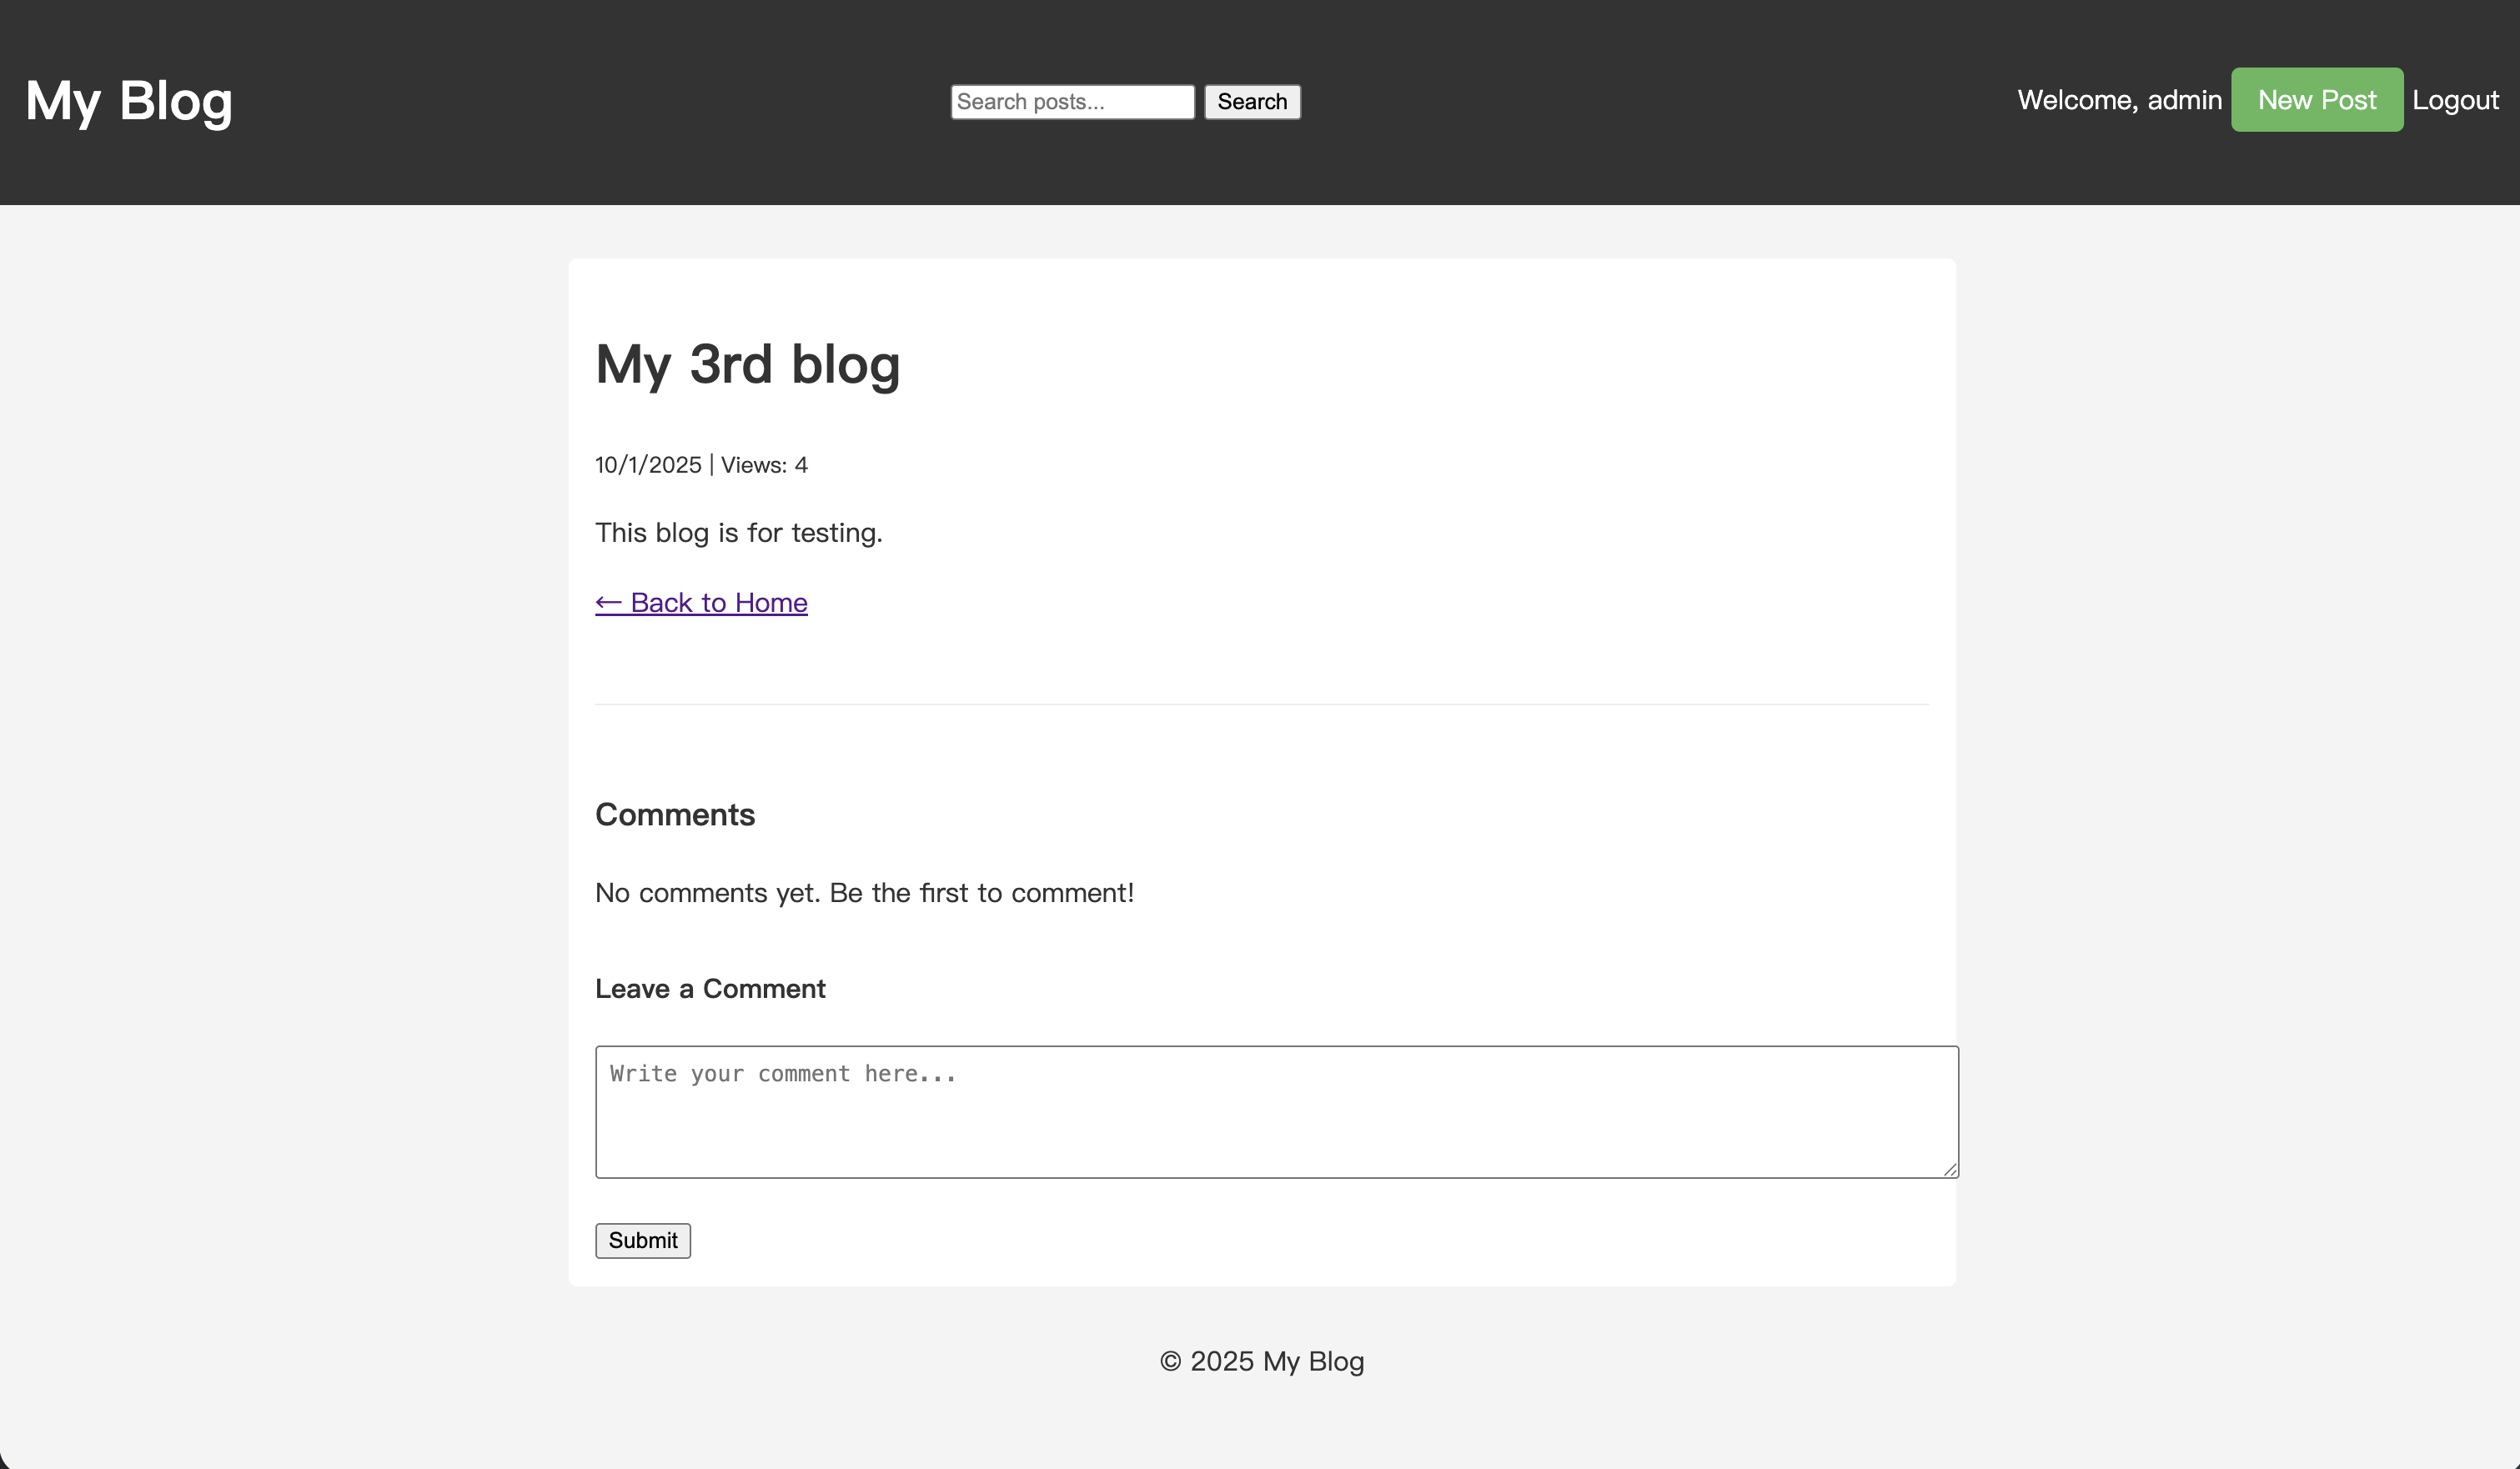
Task: Click the Comments section heading
Action: tap(674, 815)
